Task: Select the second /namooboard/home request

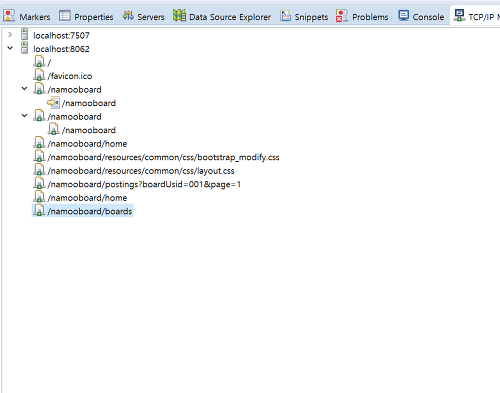Action: [x=87, y=198]
